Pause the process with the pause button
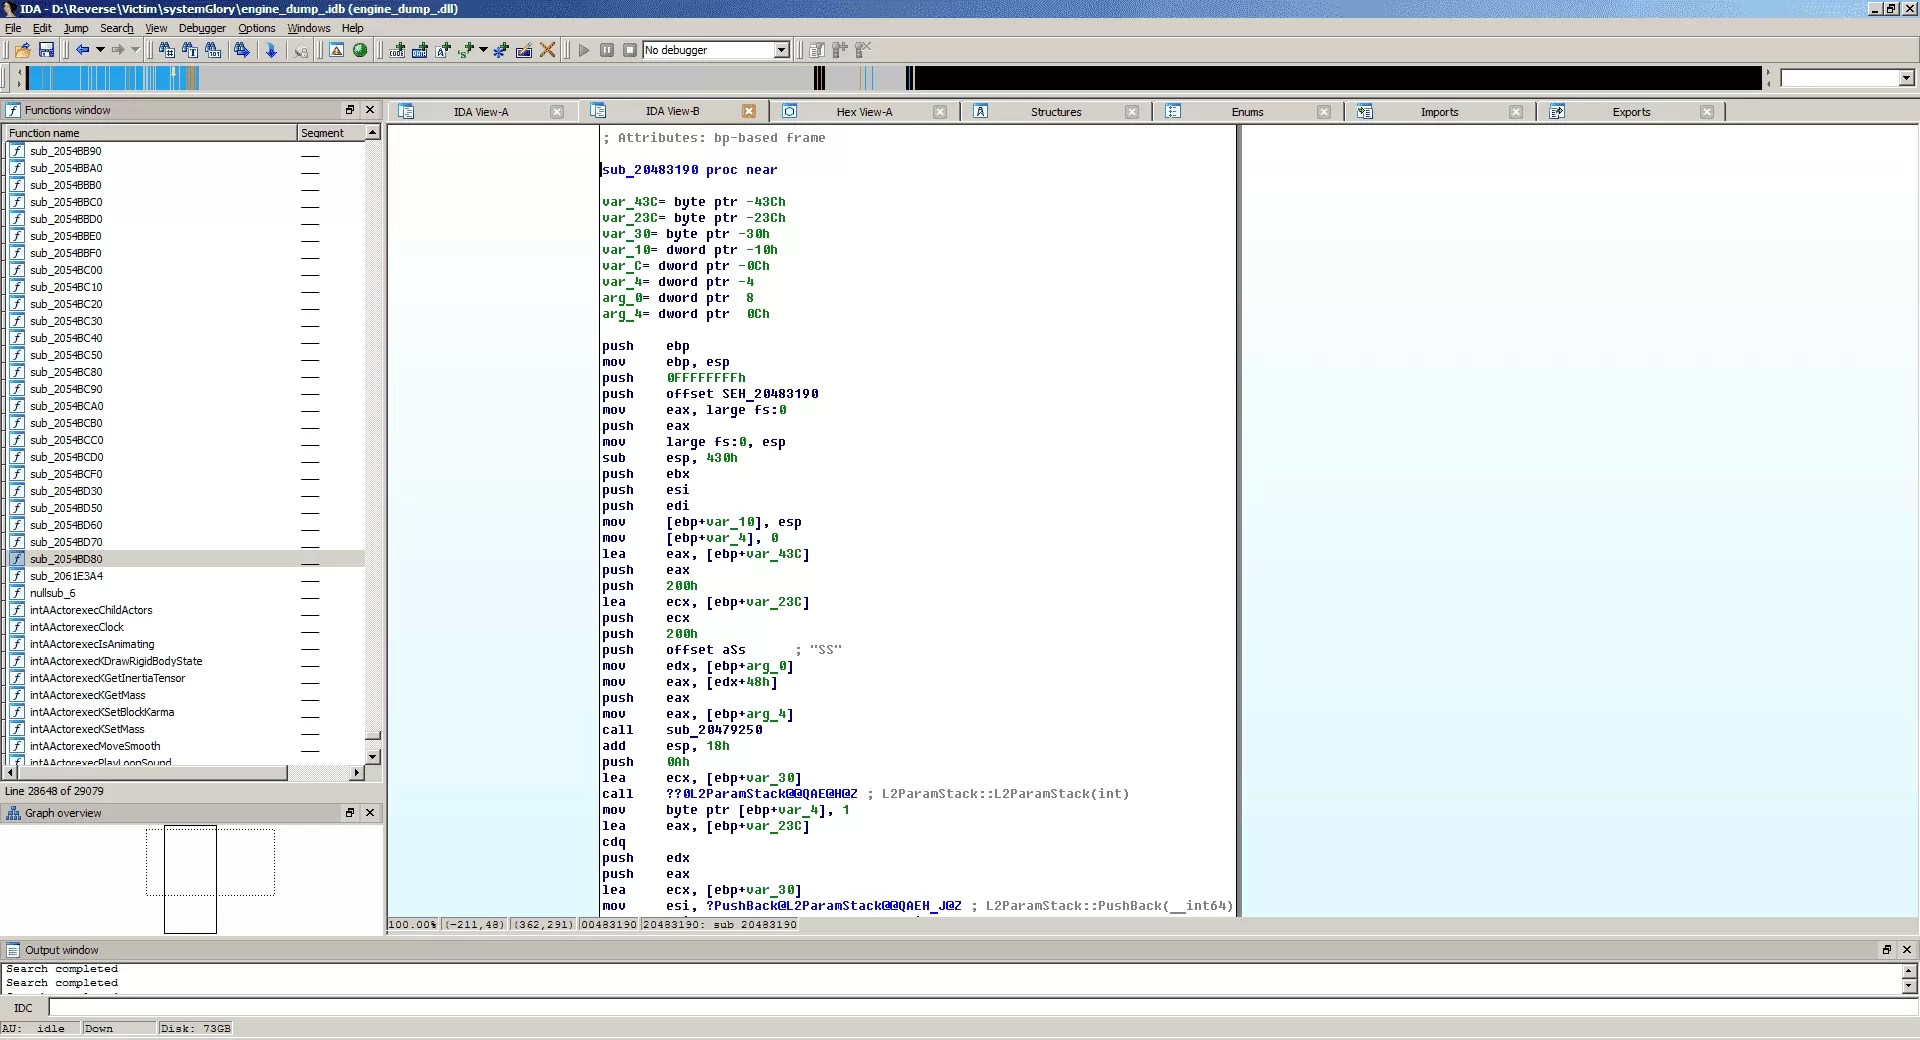The height and width of the screenshot is (1040, 1920). (x=607, y=50)
